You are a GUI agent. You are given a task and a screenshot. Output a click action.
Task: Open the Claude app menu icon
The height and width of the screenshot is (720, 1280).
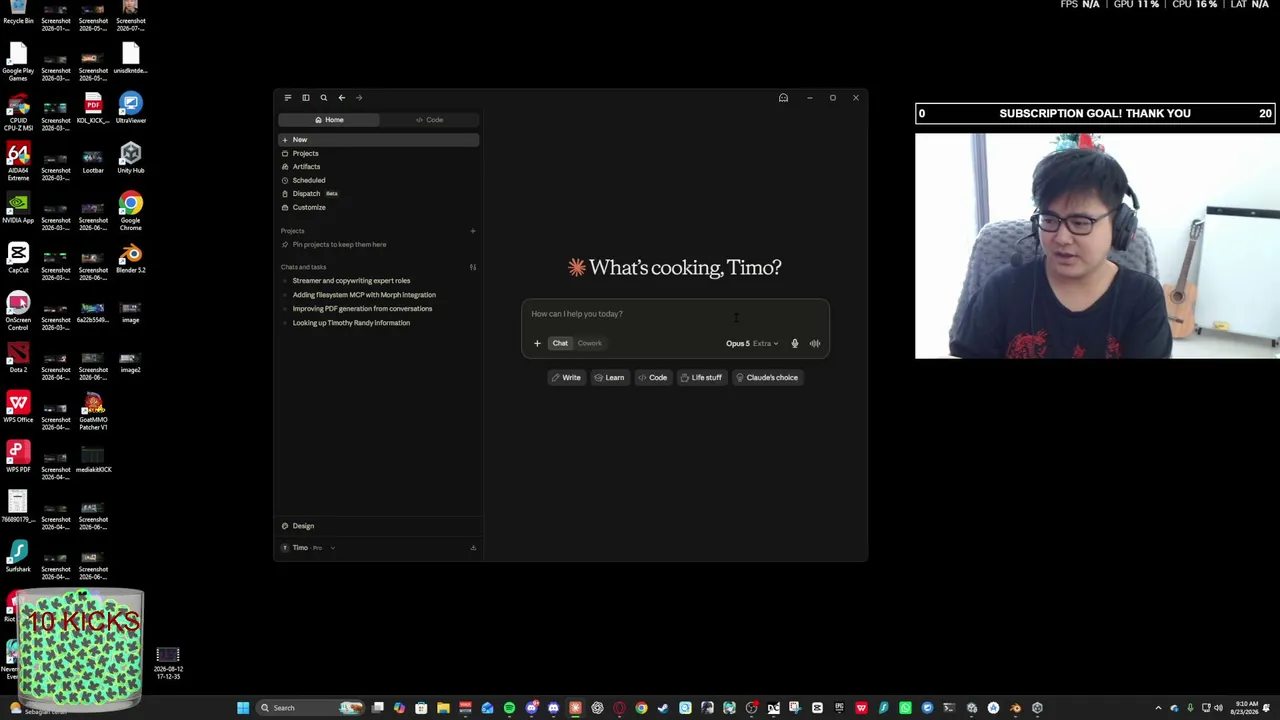[287, 98]
